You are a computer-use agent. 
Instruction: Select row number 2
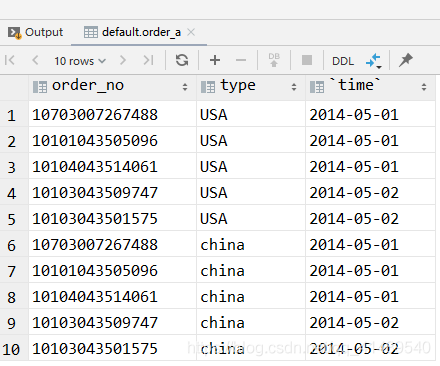(14, 140)
